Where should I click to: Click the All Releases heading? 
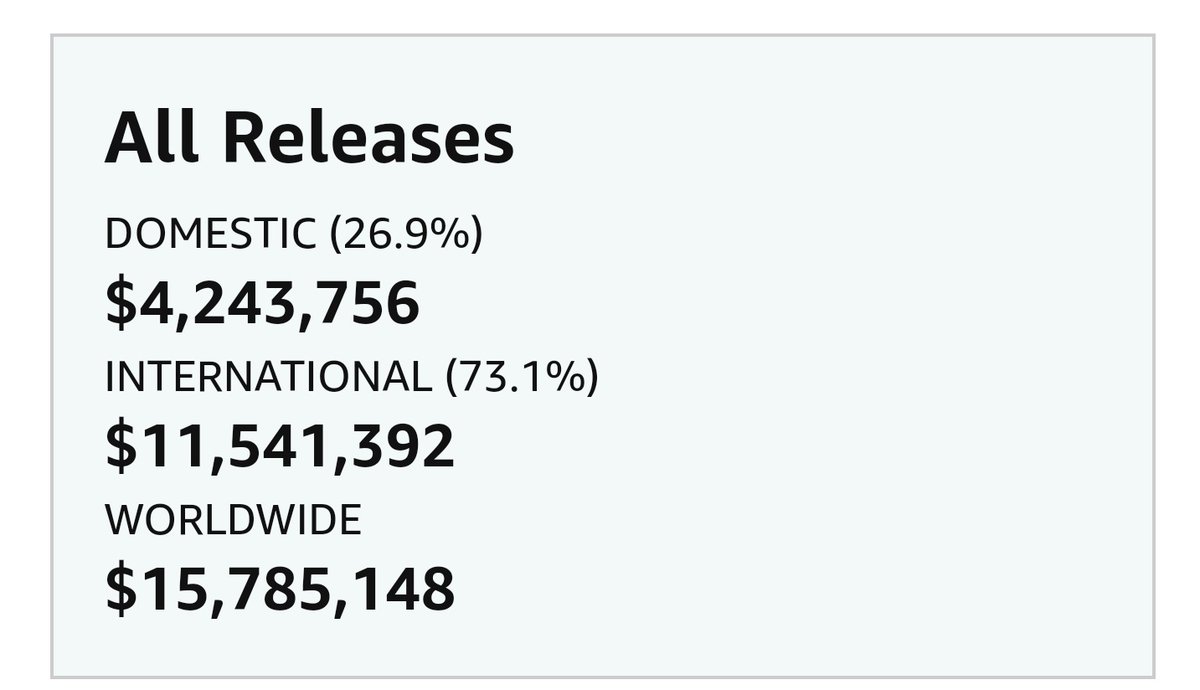[309, 137]
